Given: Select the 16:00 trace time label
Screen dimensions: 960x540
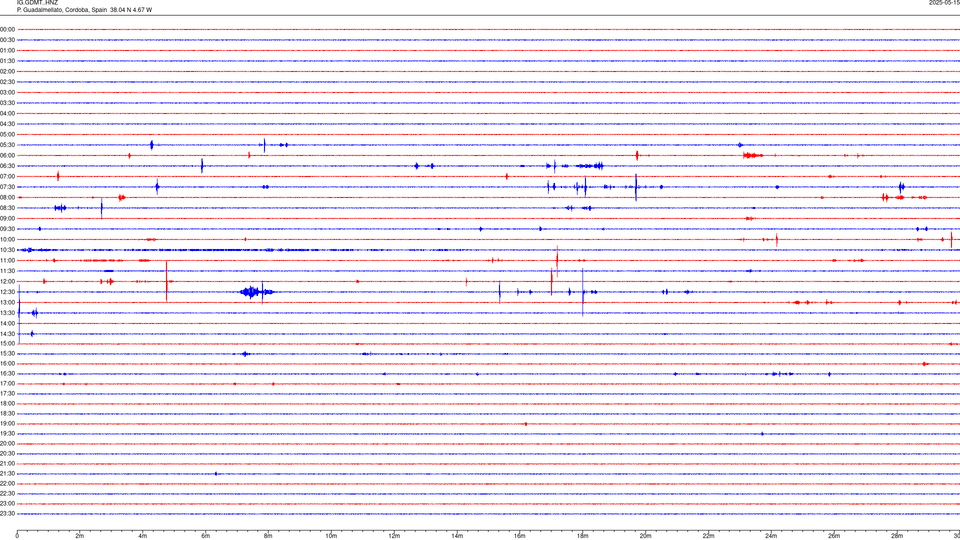Looking at the screenshot, I should click(7, 364).
